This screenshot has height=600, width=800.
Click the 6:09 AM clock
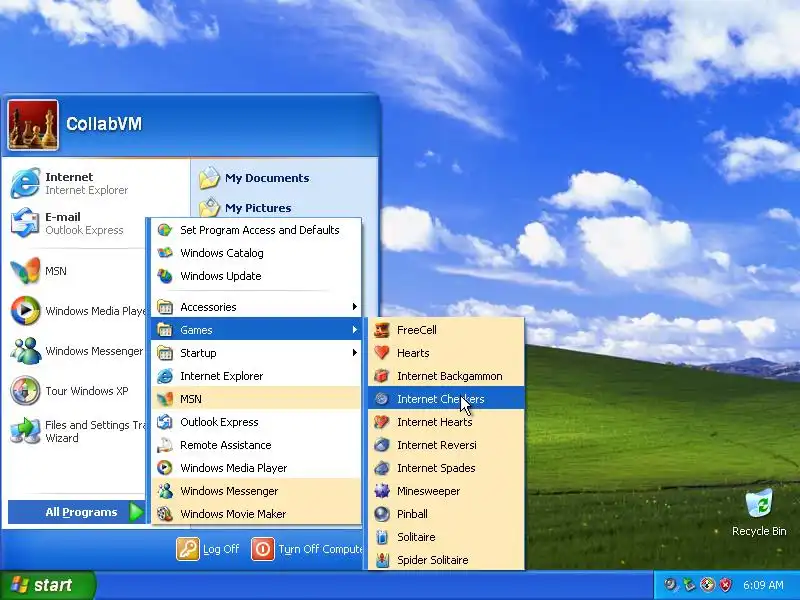pyautogui.click(x=763, y=585)
